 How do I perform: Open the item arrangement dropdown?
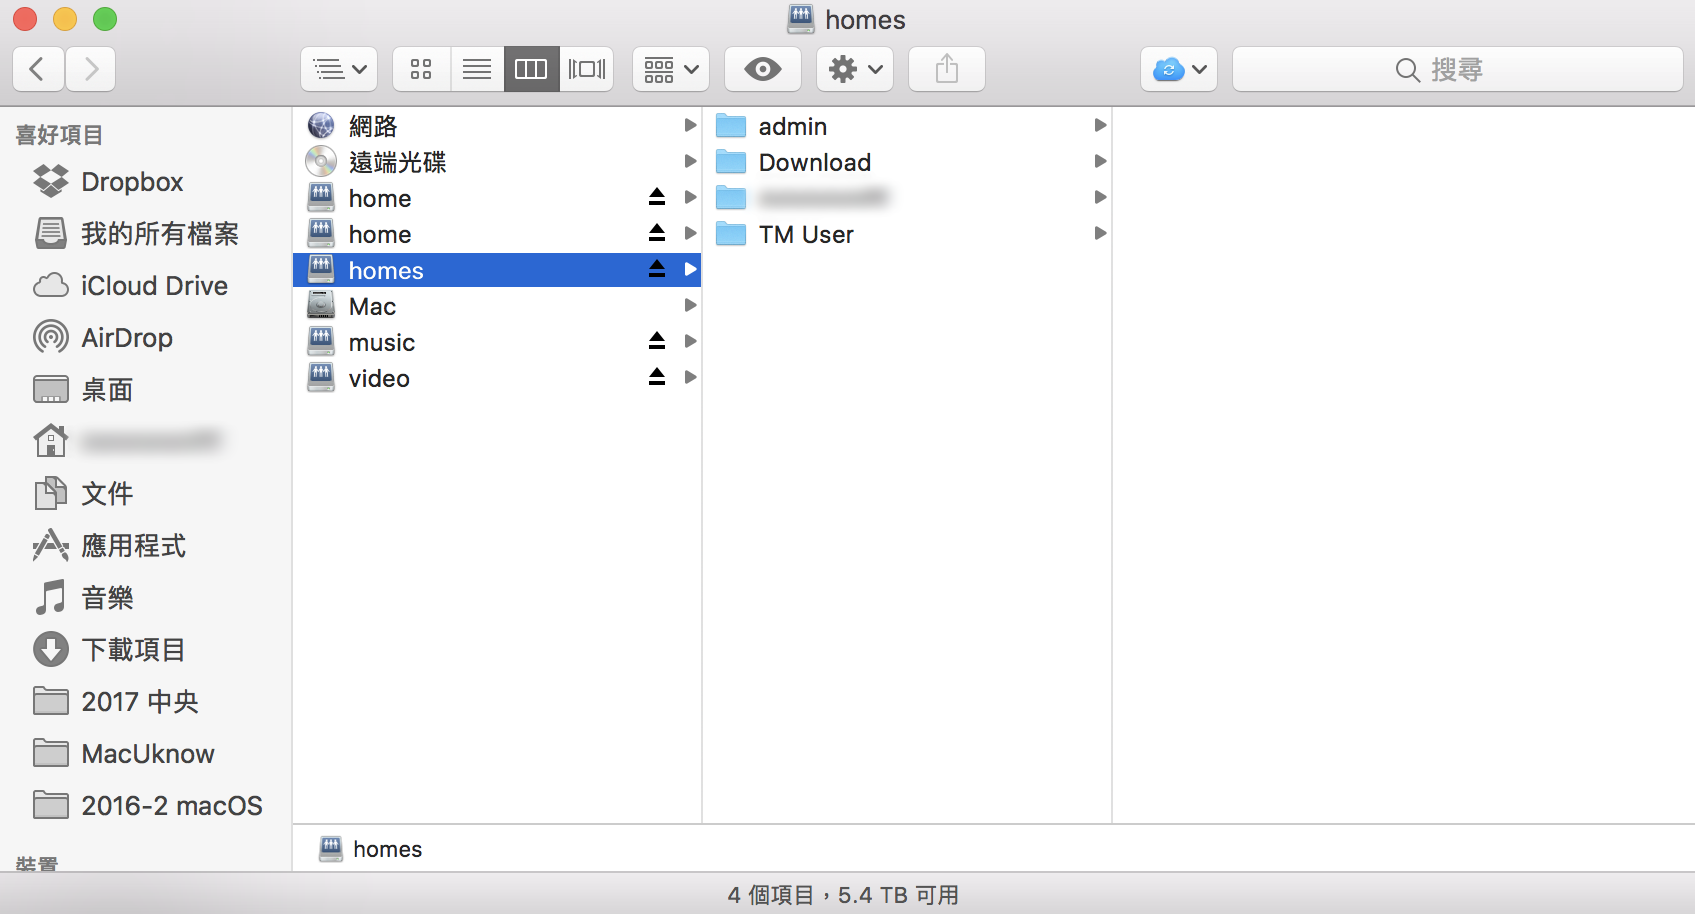coord(670,69)
